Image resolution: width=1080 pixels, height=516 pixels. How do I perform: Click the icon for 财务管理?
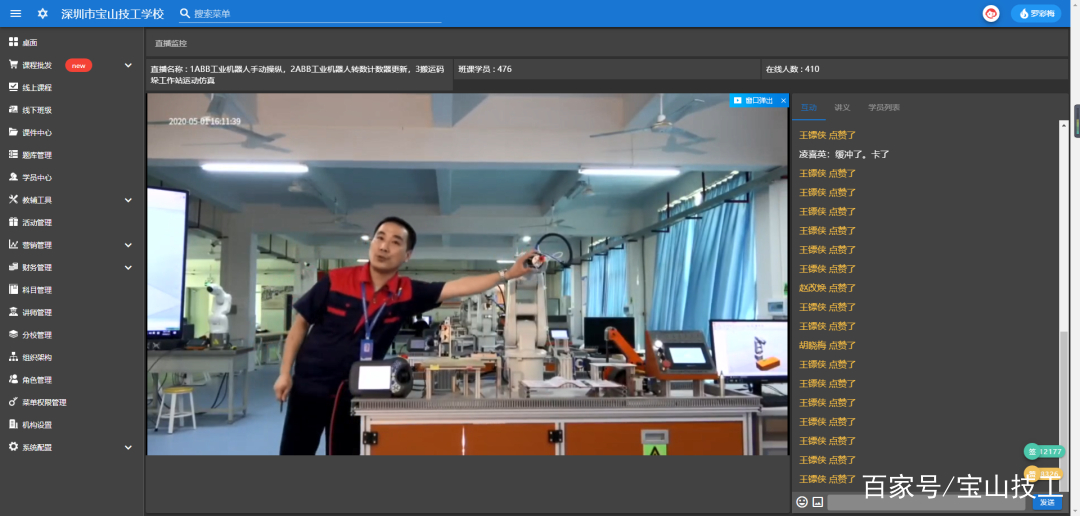point(13,267)
